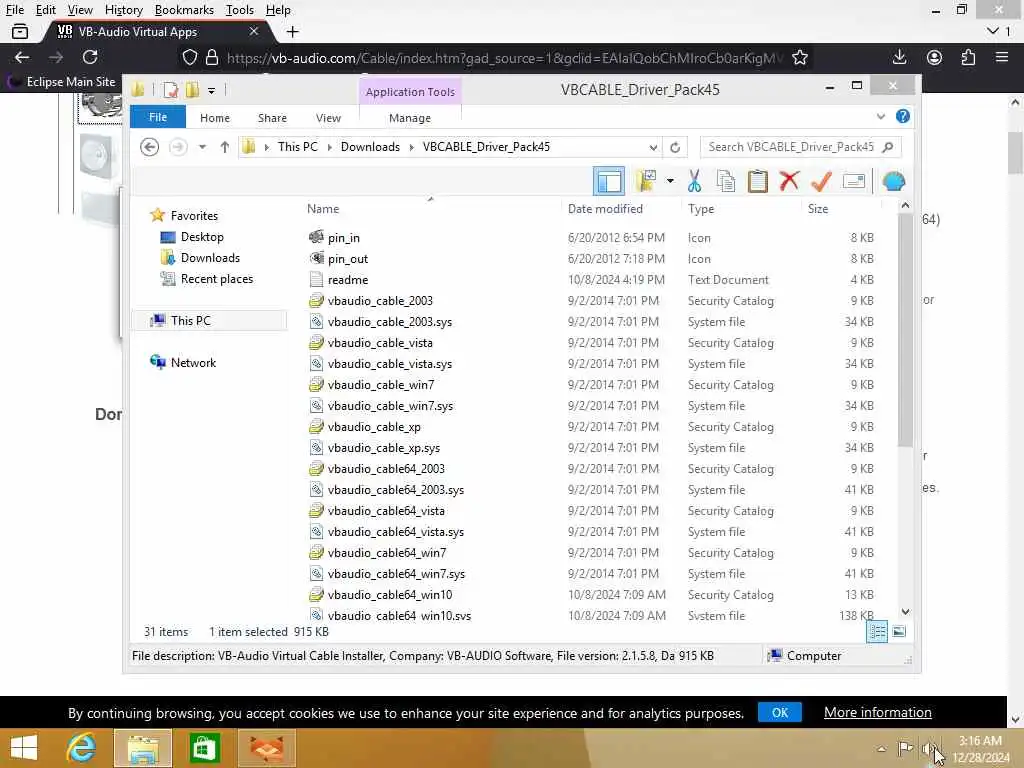Open More information cookie link
1024x768 pixels.
pos(877,712)
